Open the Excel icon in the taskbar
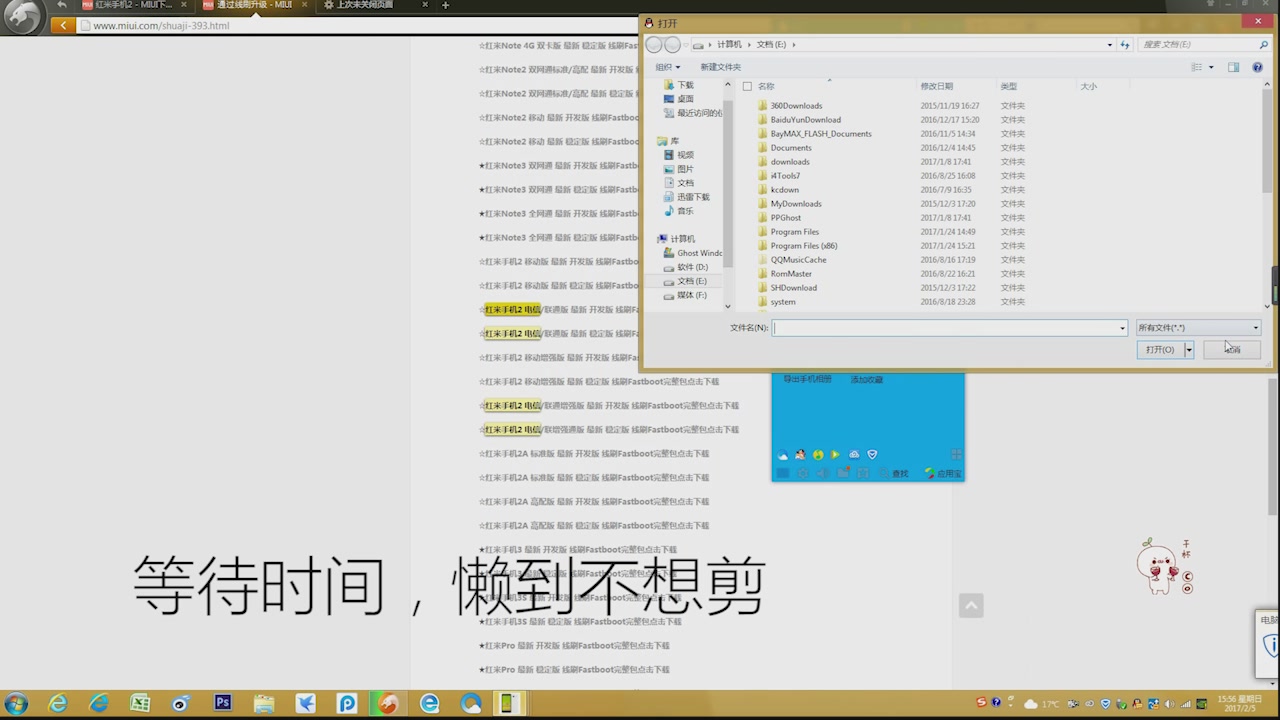This screenshot has width=1280, height=720. [140, 703]
